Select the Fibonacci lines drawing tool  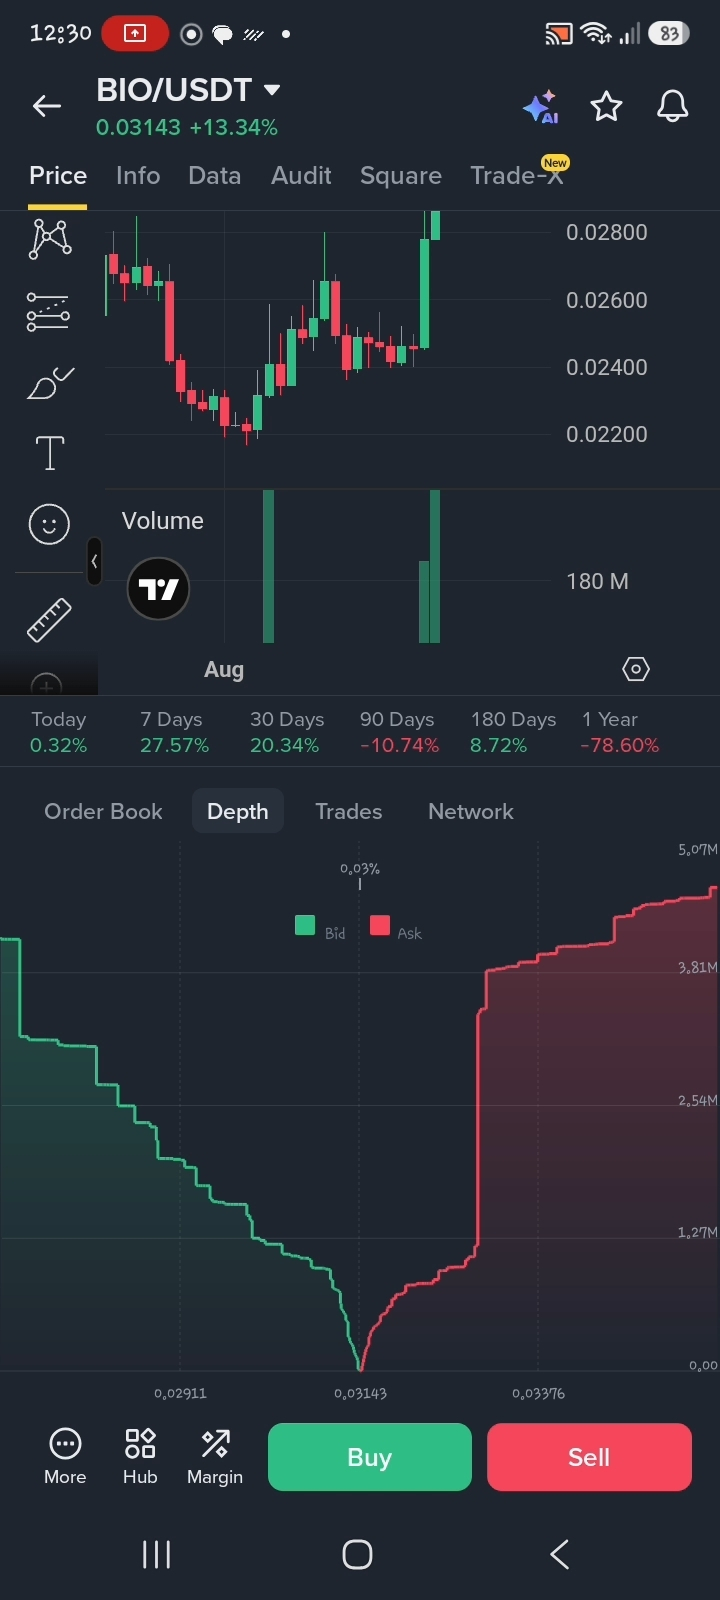[49, 312]
